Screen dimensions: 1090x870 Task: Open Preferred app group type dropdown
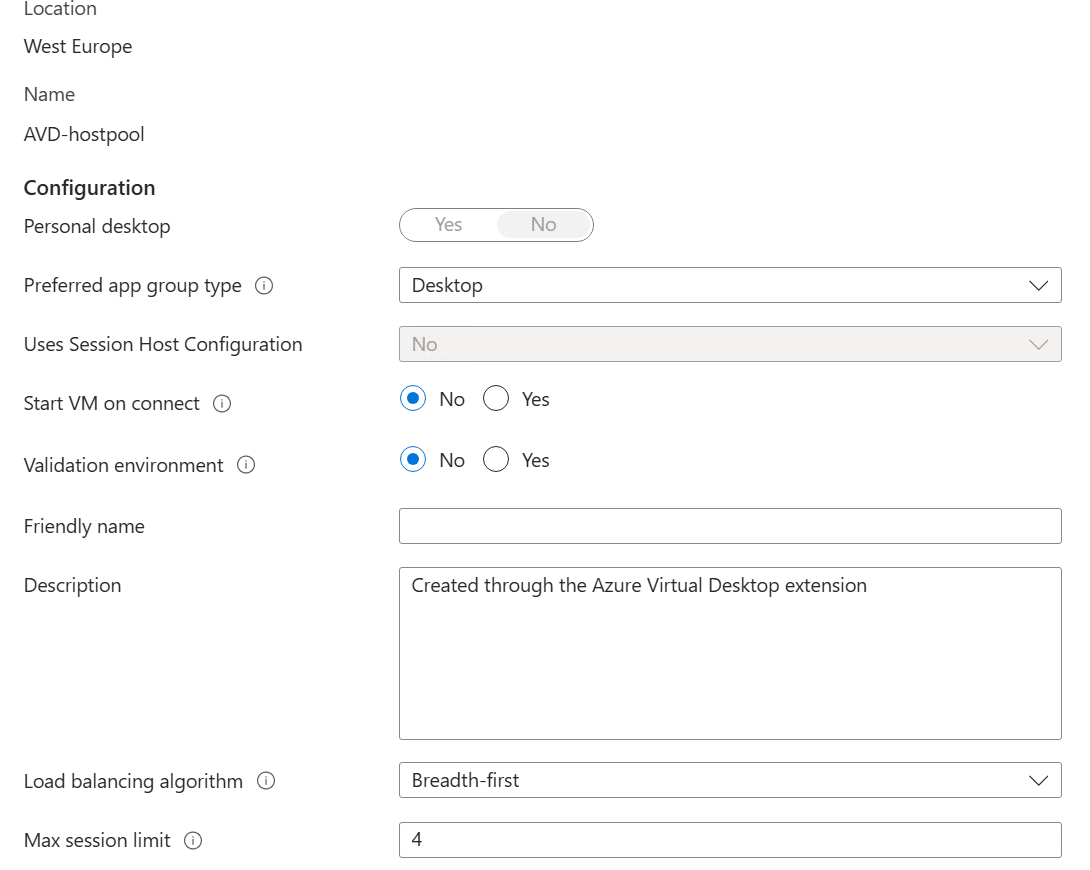(730, 285)
